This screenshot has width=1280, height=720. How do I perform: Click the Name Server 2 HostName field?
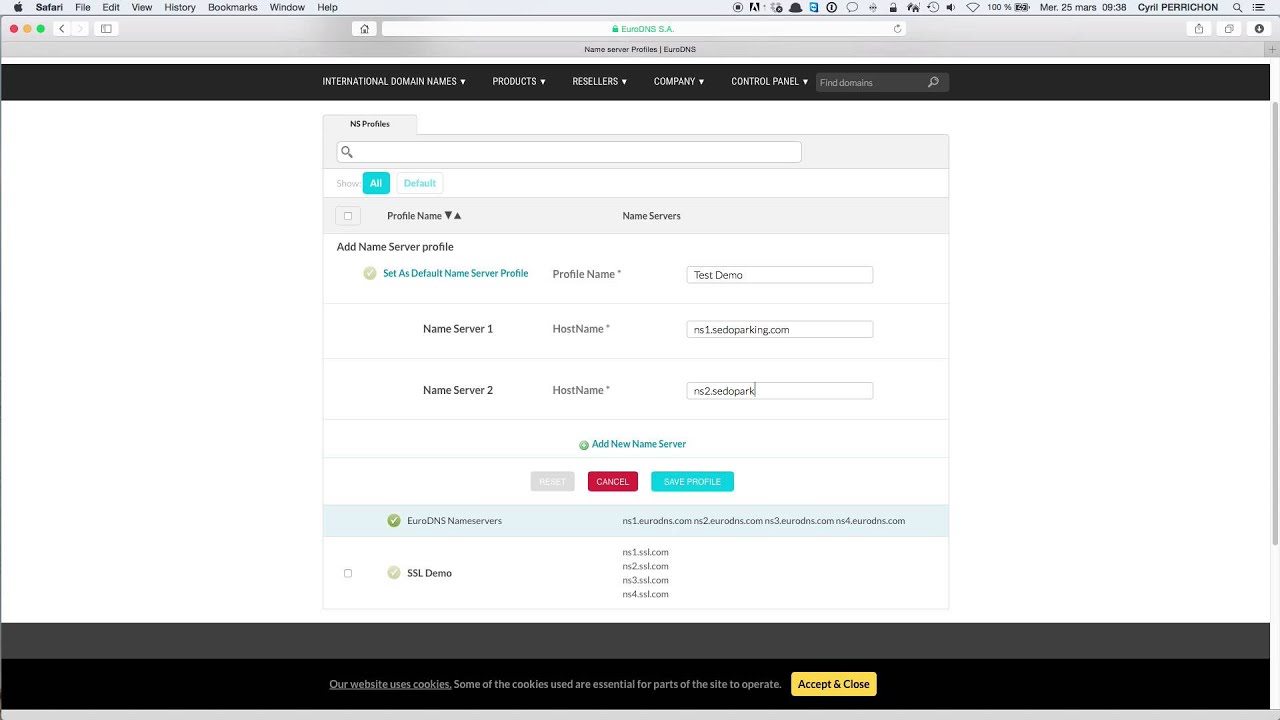780,391
